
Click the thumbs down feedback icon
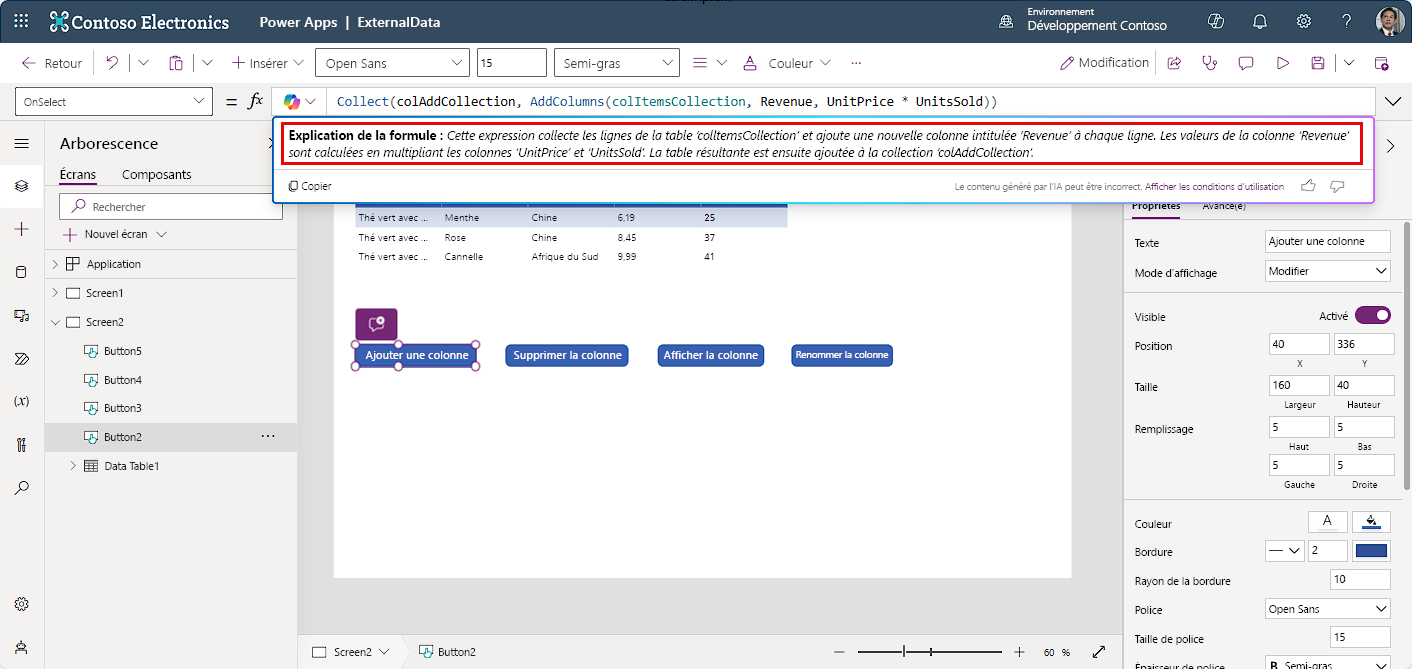(1337, 186)
